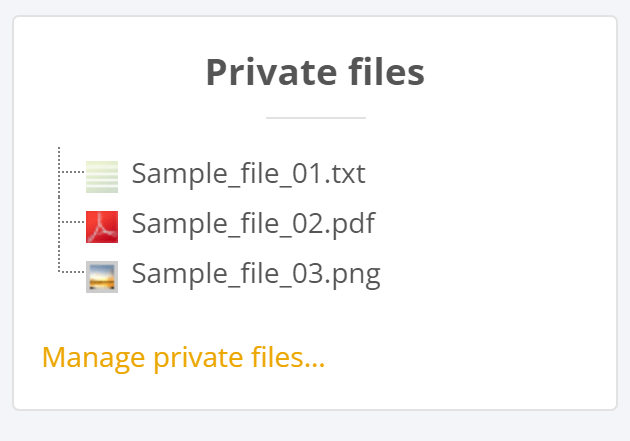
Task: Open the Manage private files link
Action: click(x=183, y=358)
